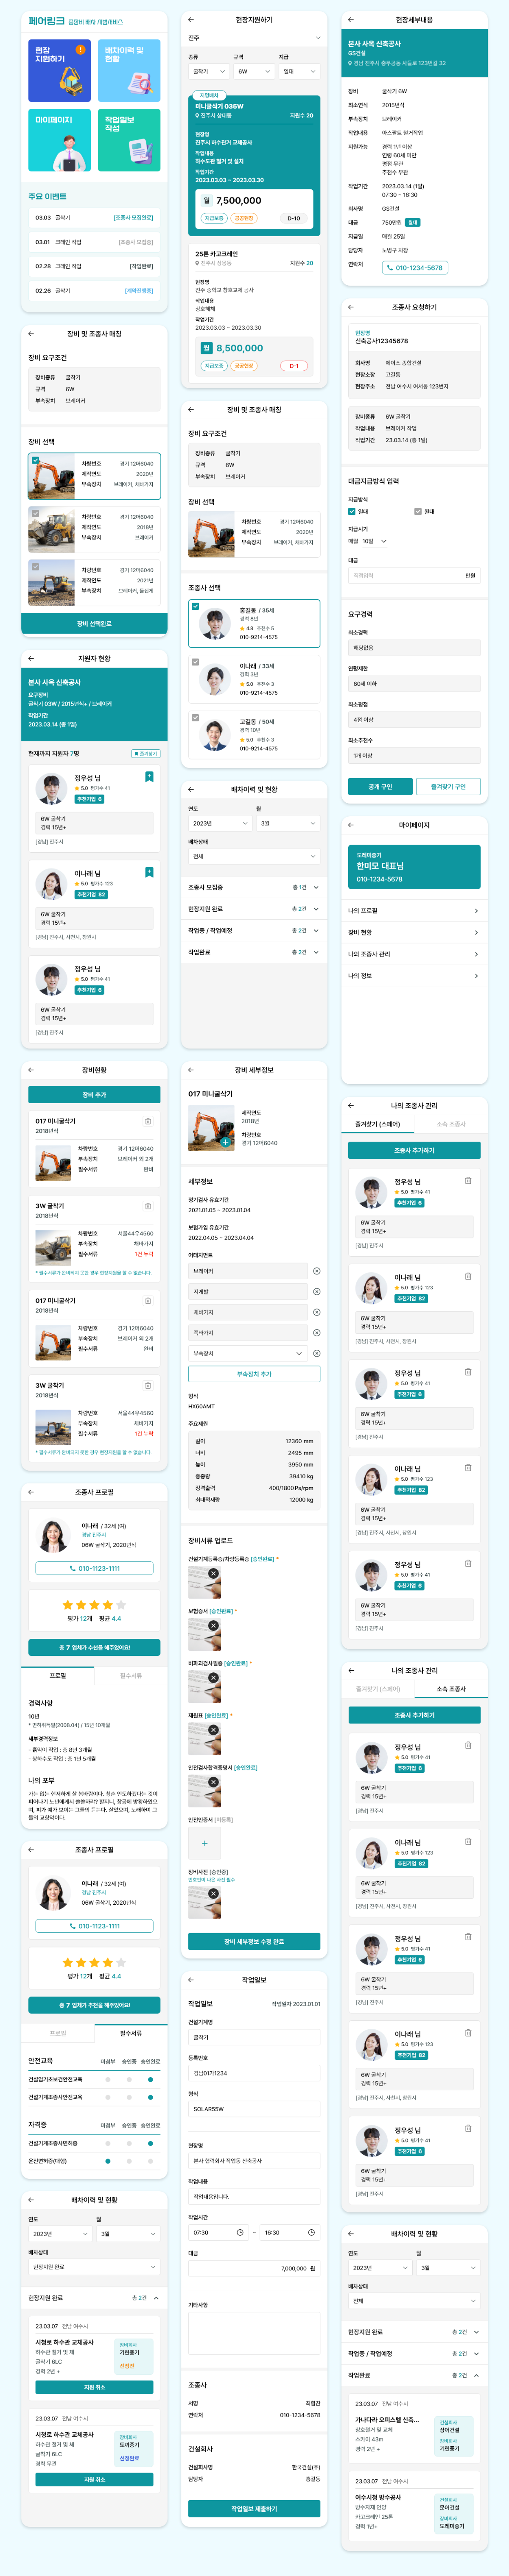The height and width of the screenshot is (2576, 509).
Task: Open 나의 프로필 row in 마이페이지
Action: [x=414, y=911]
